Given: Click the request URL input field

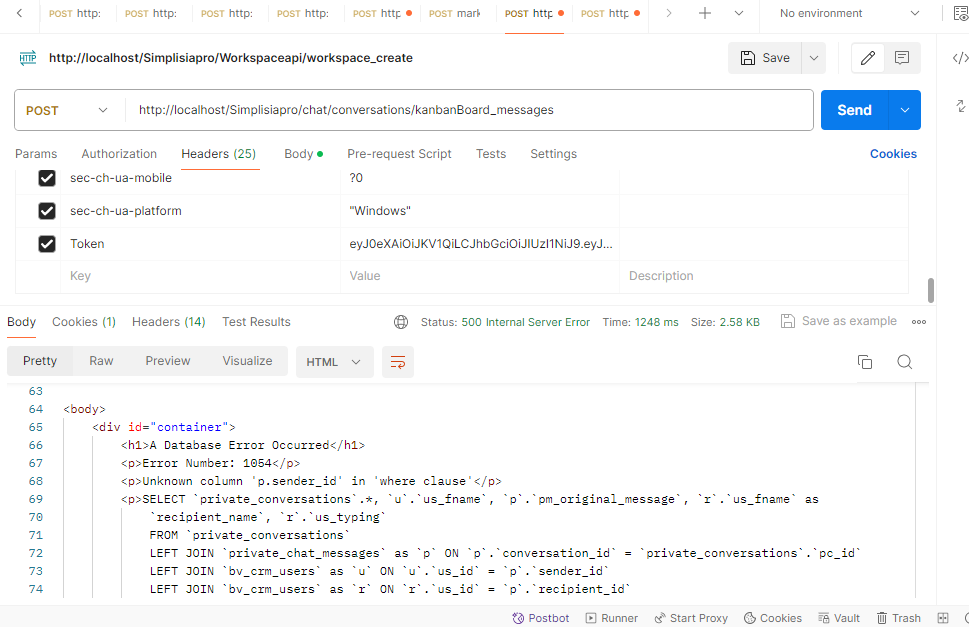Looking at the screenshot, I should pos(468,110).
